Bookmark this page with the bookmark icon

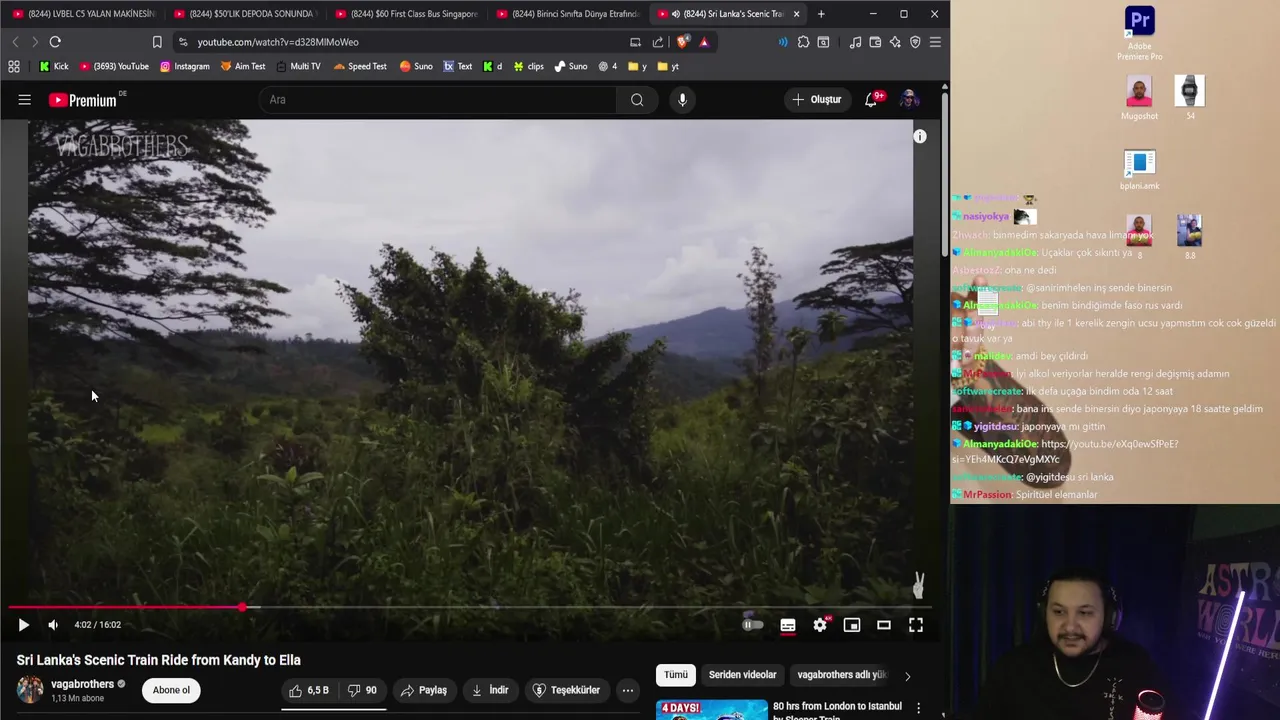pos(157,42)
